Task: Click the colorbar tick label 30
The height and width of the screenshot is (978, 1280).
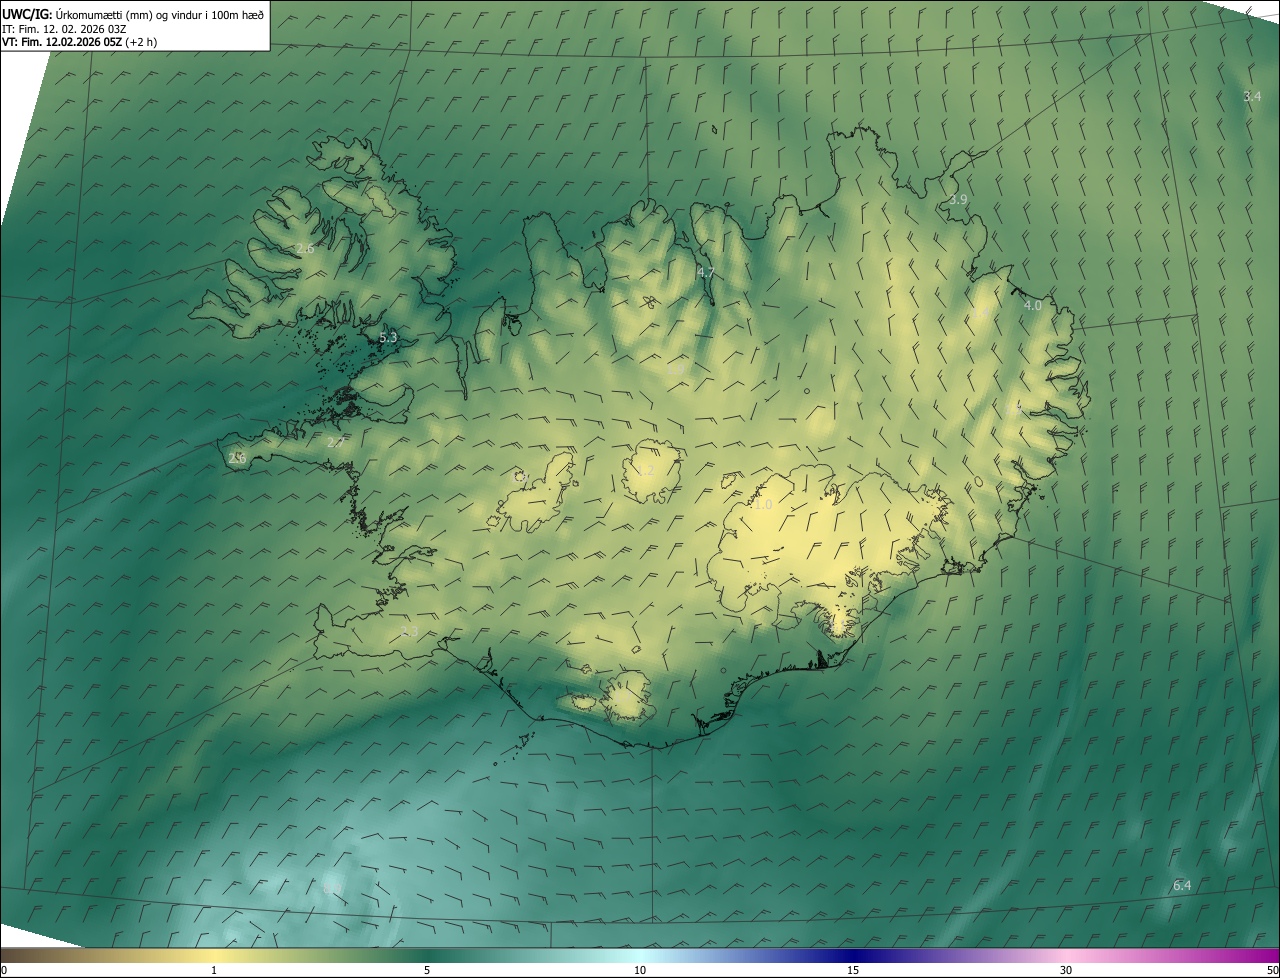Action: 1066,970
